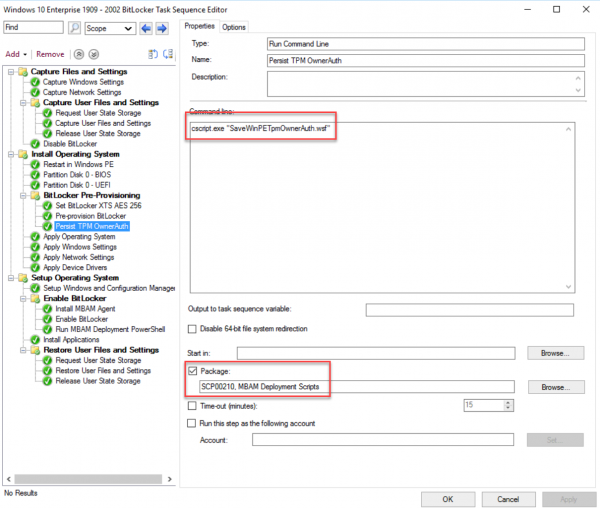Screen dimensions: 600x508
Task: Collapse Enable BitLocker group node
Action: [x=23, y=299]
